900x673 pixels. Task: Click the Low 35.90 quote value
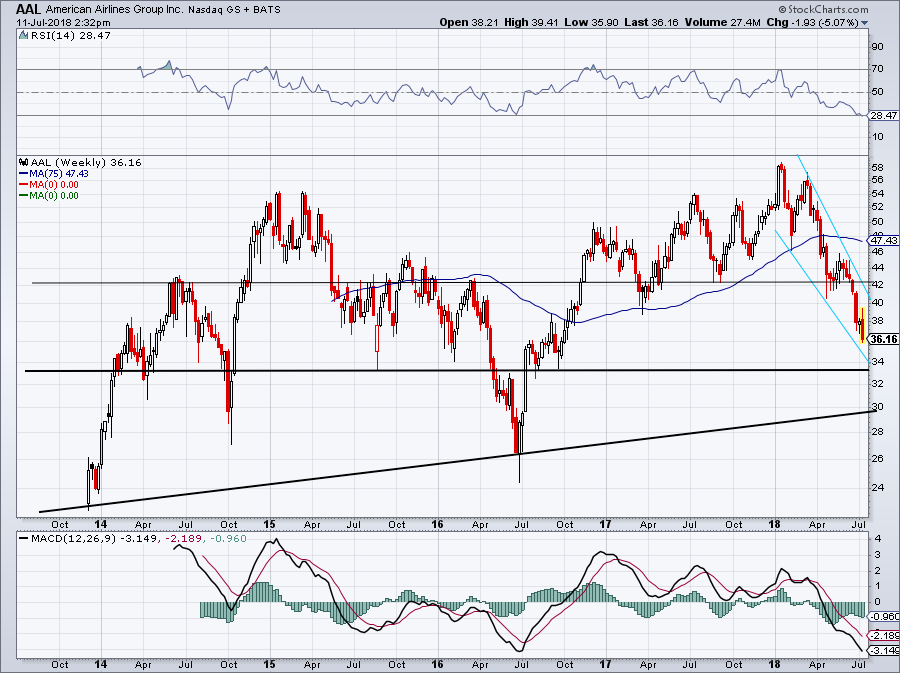tap(593, 22)
